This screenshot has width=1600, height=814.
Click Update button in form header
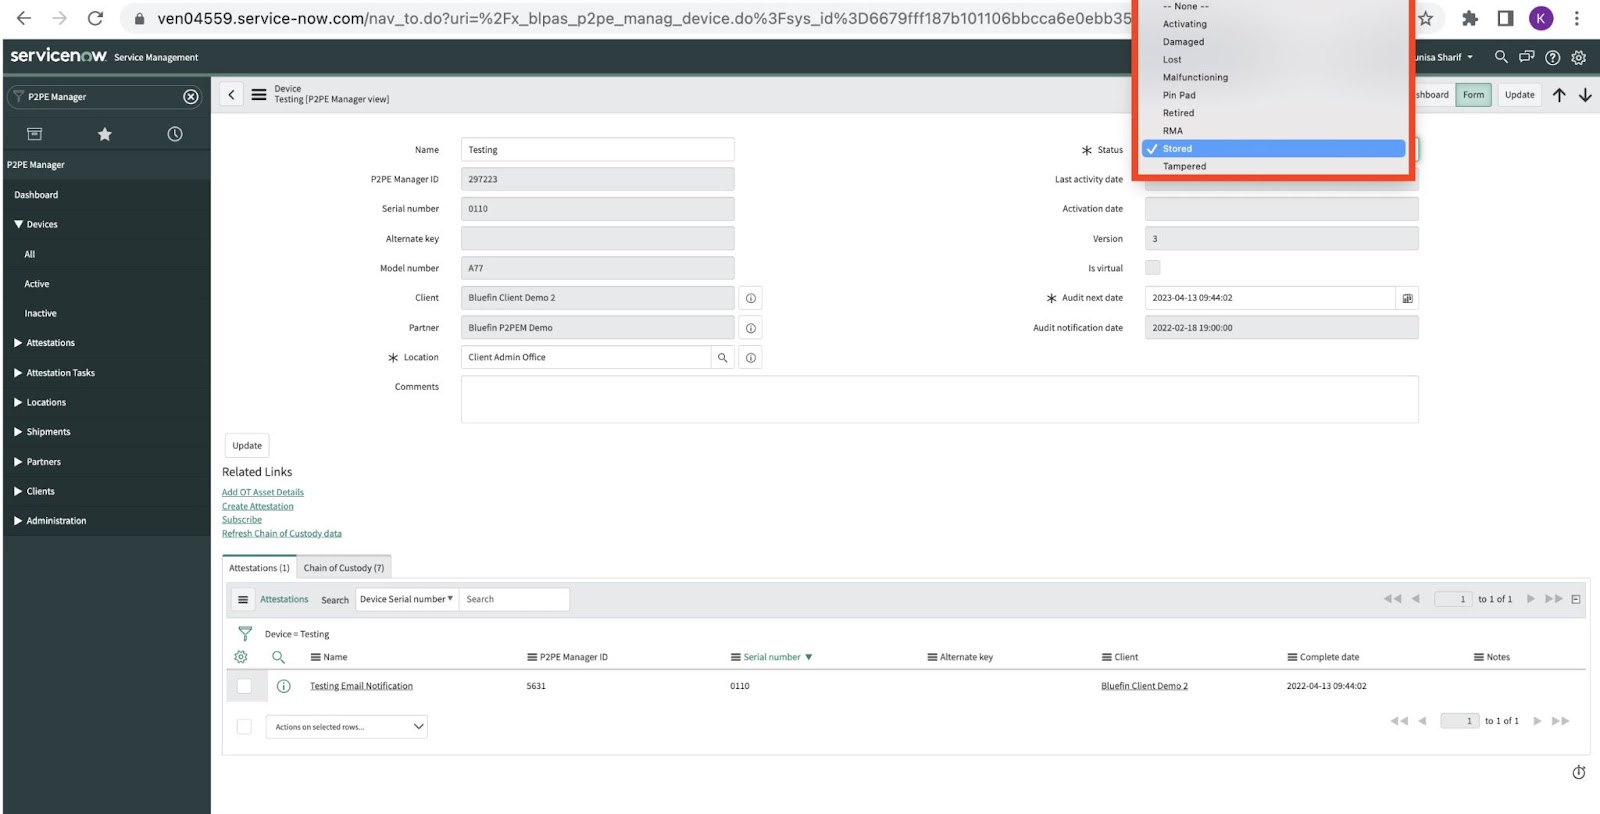click(1519, 95)
